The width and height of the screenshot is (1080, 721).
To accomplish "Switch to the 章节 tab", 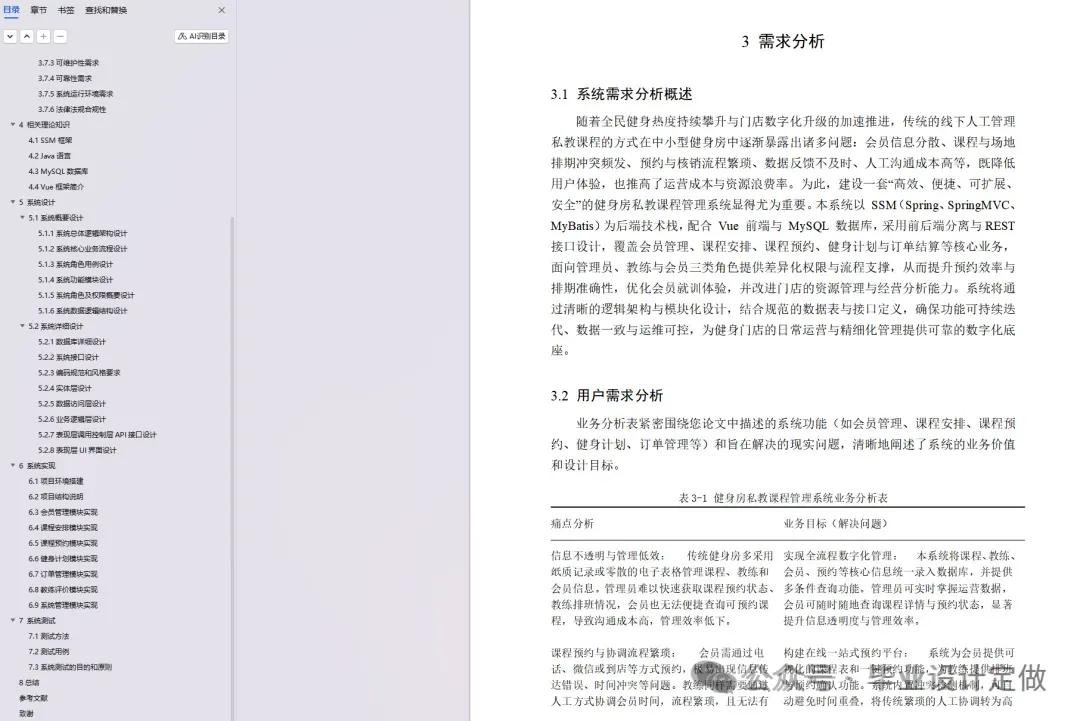I will (39, 10).
